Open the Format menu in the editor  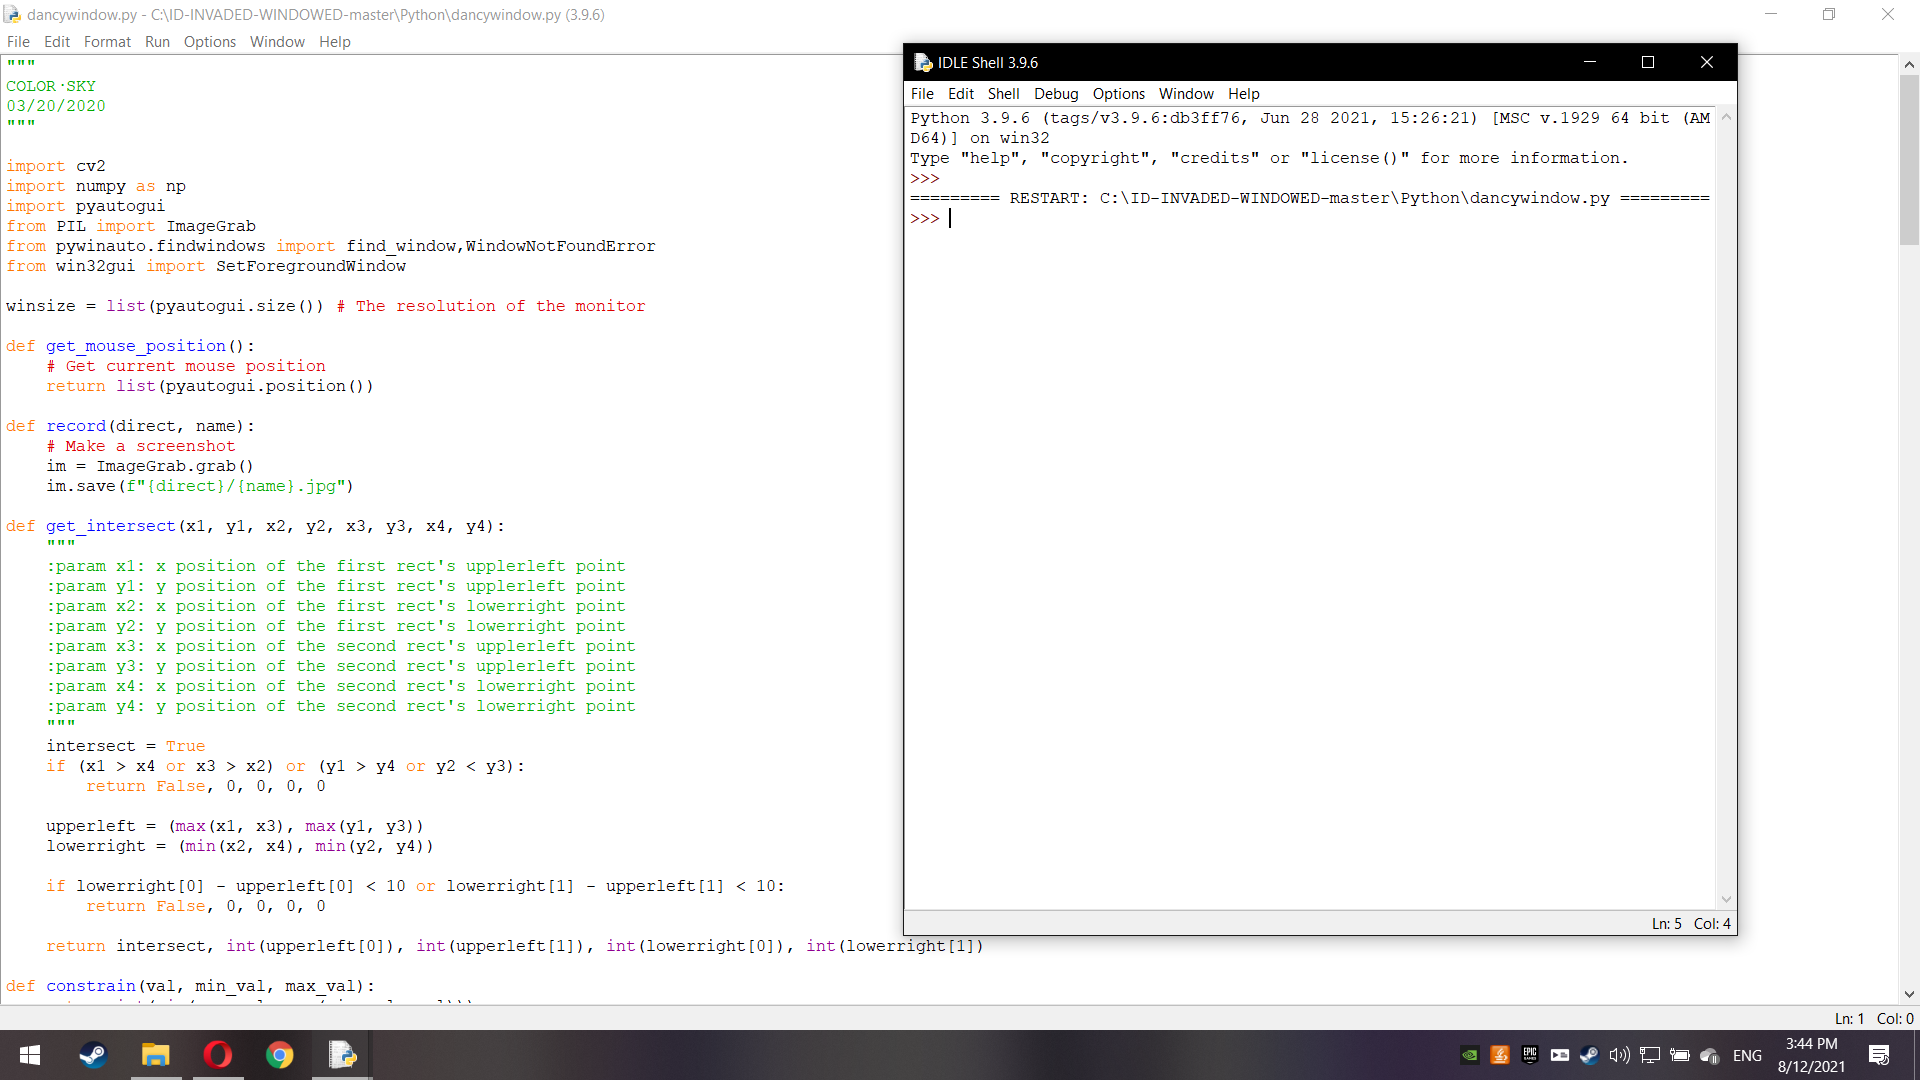click(107, 42)
